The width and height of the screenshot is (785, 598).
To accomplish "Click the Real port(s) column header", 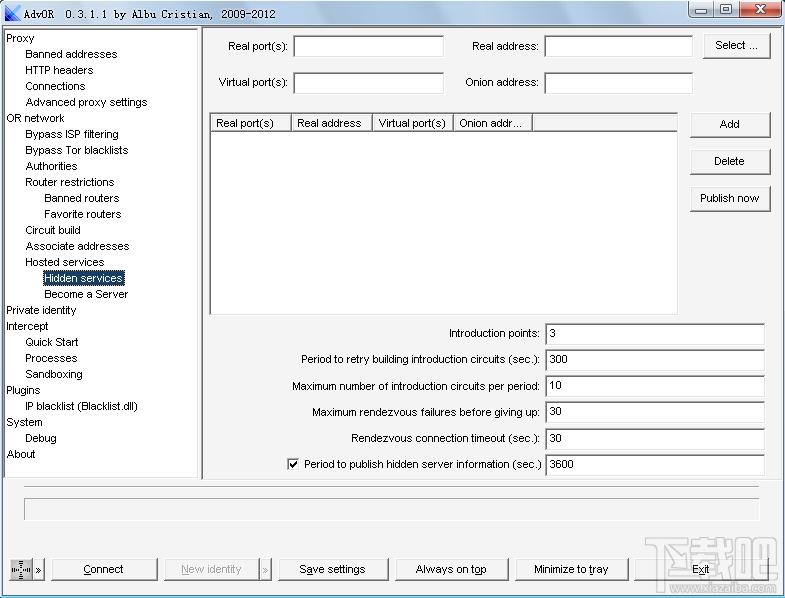I will pos(251,123).
